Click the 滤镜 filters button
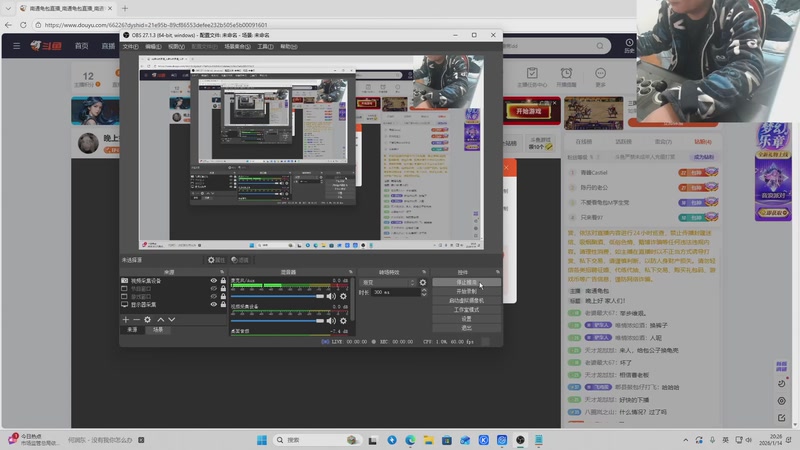Viewport: 800px width, 450px height. 240,260
